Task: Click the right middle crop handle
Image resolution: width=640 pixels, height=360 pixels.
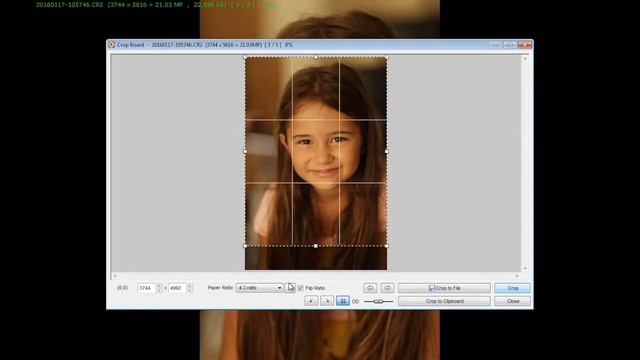Action: [387, 151]
